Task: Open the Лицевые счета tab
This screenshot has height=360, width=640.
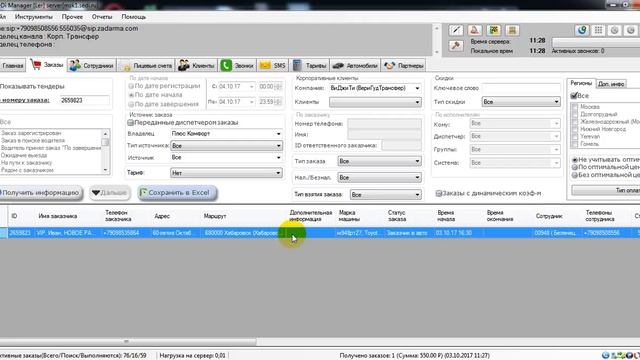Action: (146, 65)
